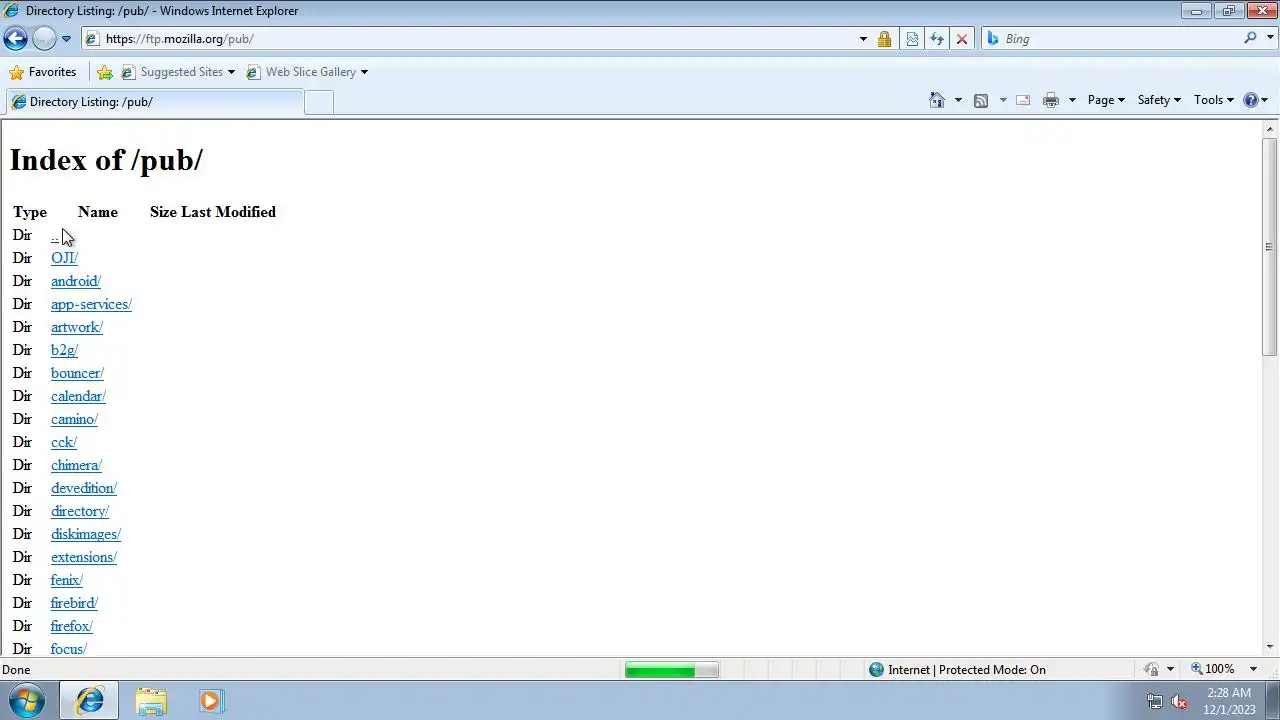Open the address bar autocomplete dropdown
The width and height of the screenshot is (1280, 720).
[863, 39]
